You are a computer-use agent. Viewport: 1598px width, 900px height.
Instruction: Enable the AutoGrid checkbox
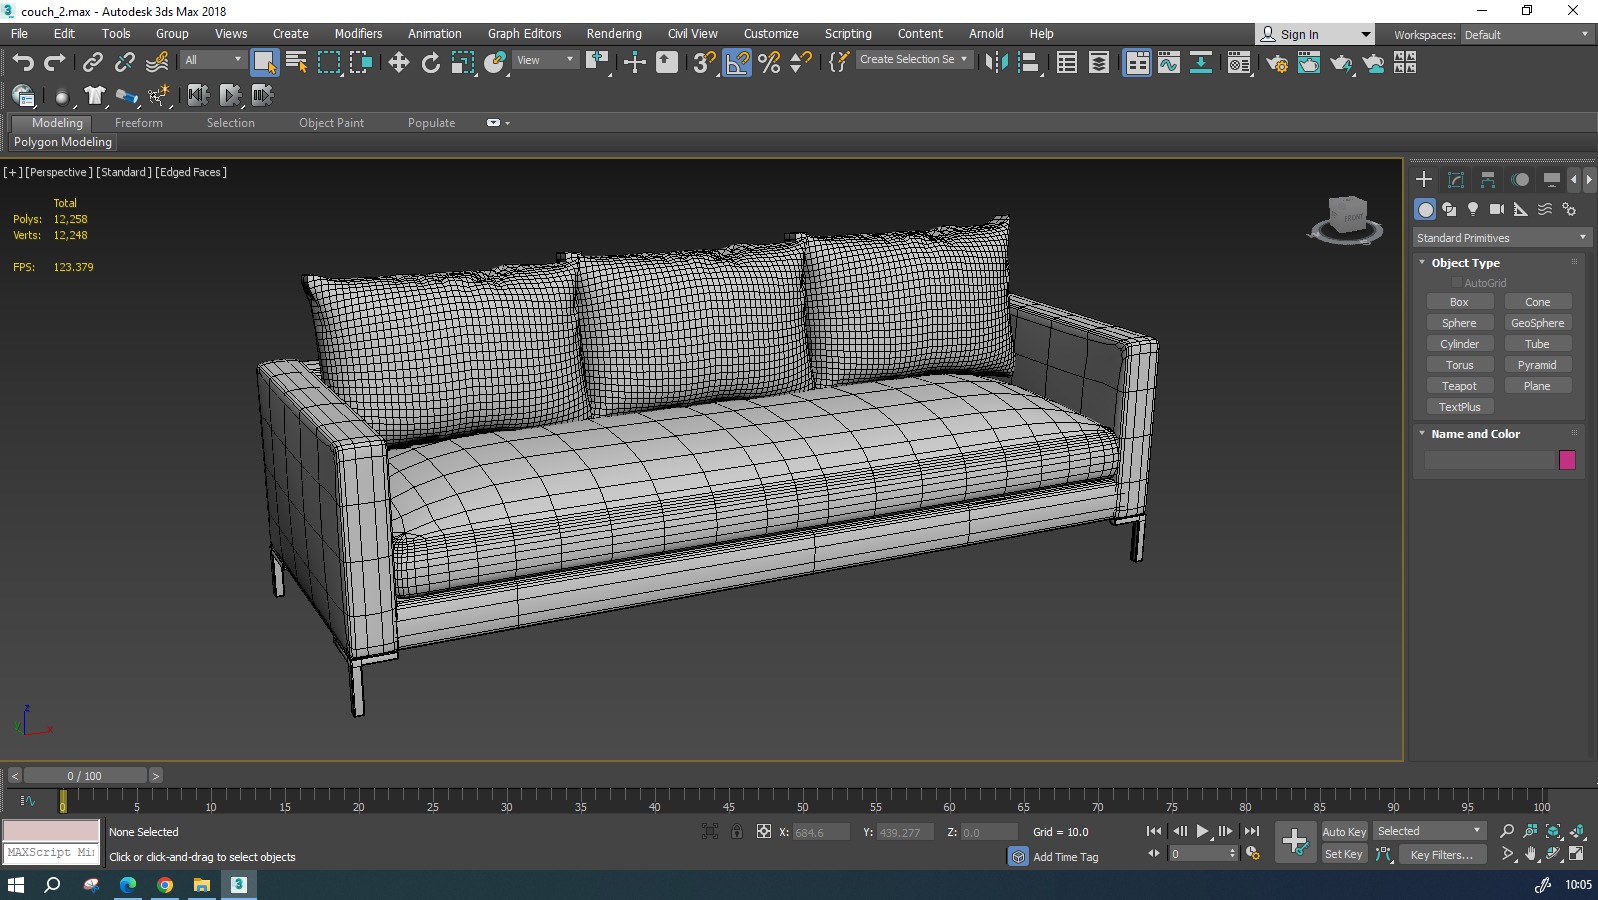(1457, 283)
